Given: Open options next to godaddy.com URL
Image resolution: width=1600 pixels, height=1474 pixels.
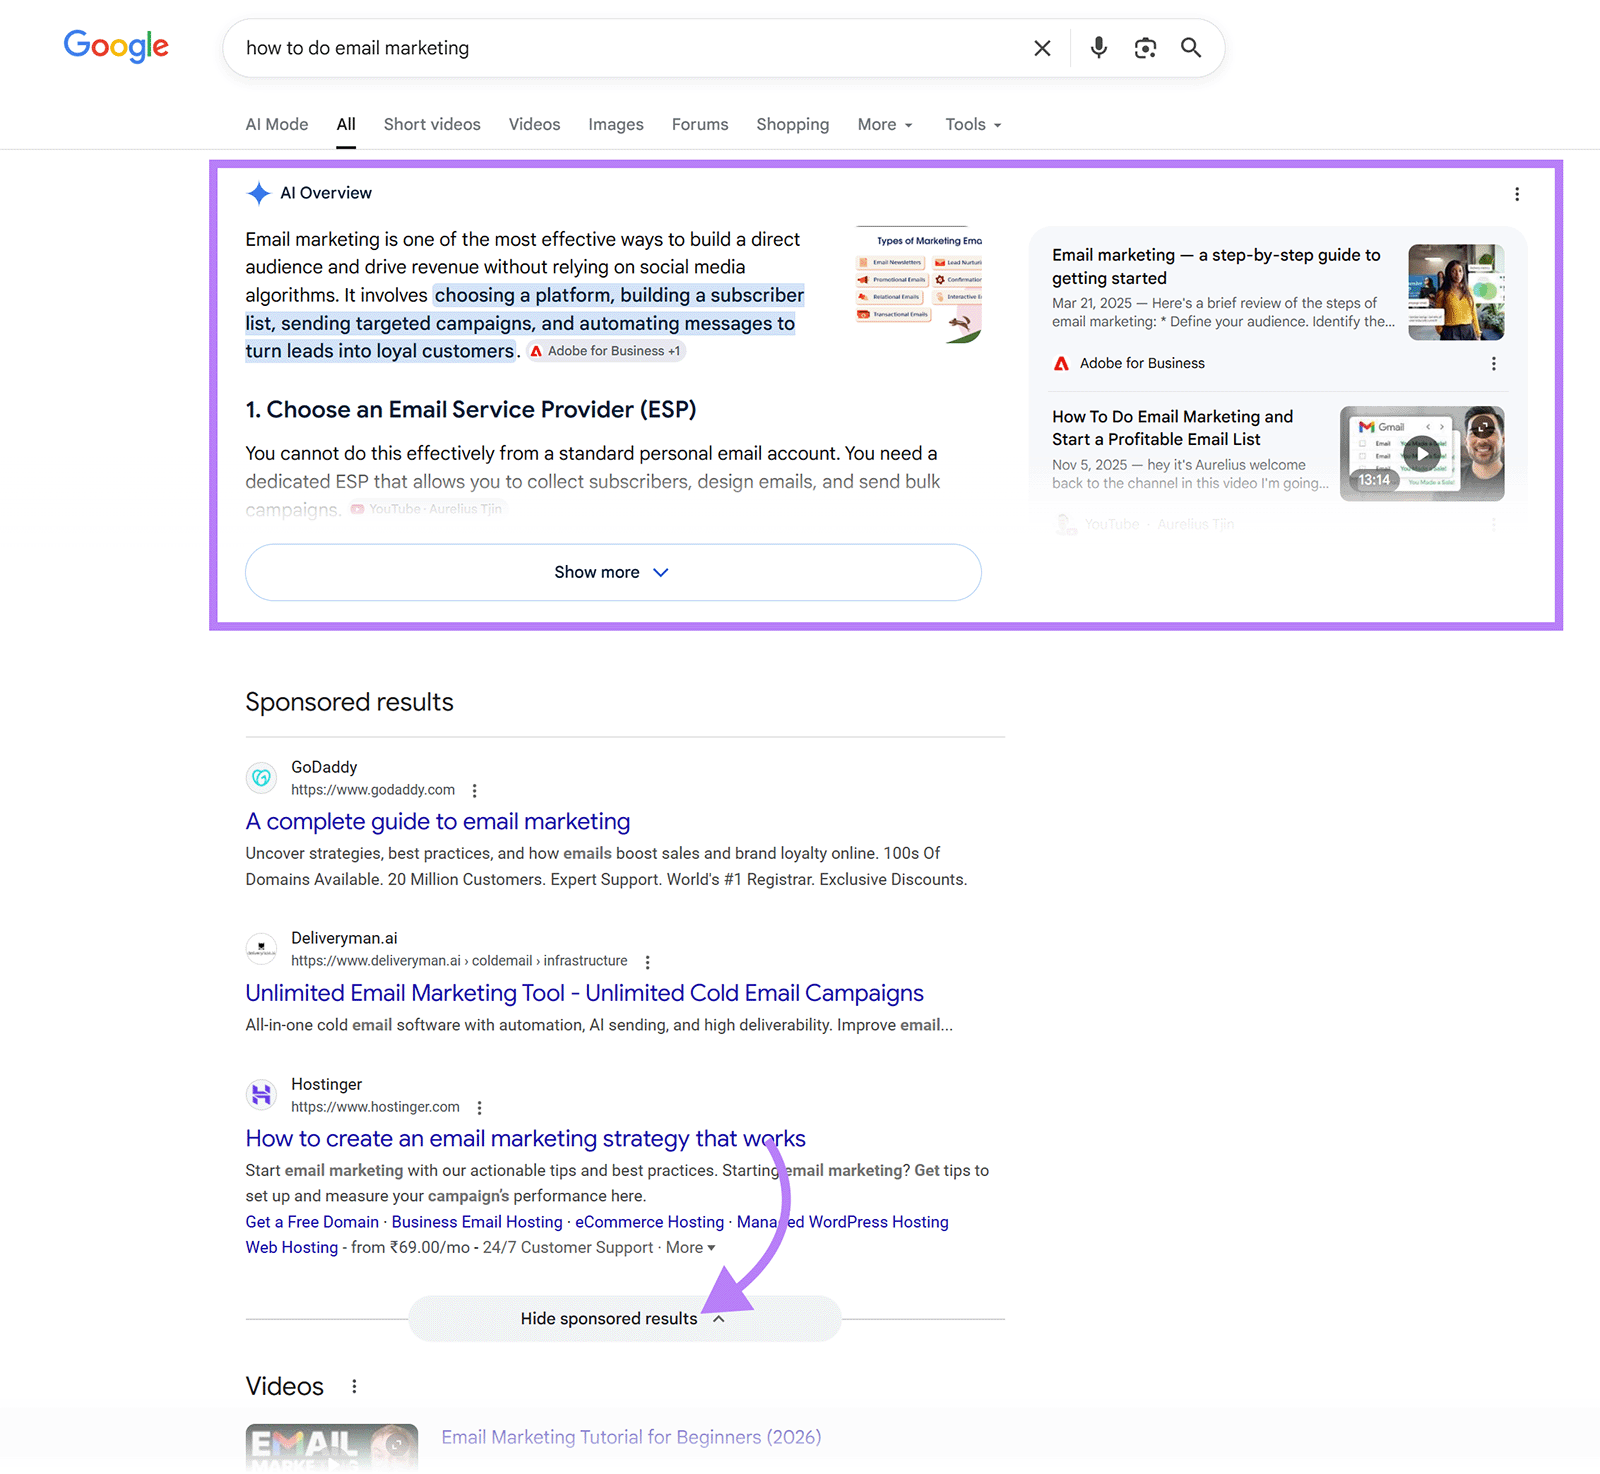Looking at the screenshot, I should click(x=474, y=791).
